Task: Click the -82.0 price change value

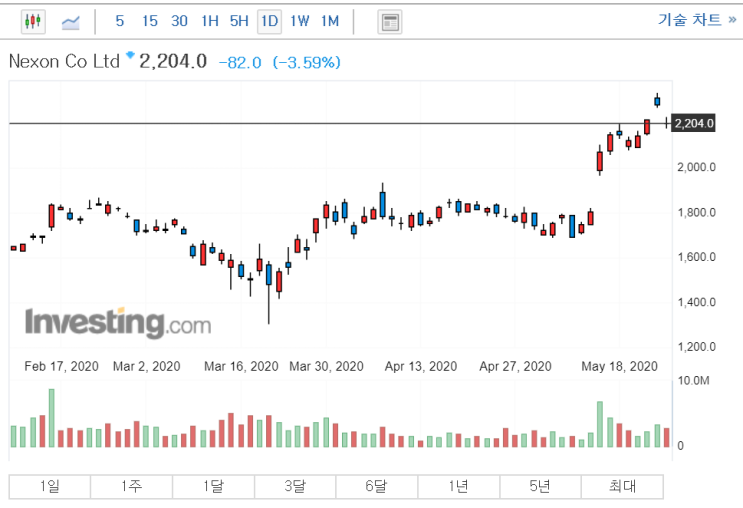Action: 240,63
